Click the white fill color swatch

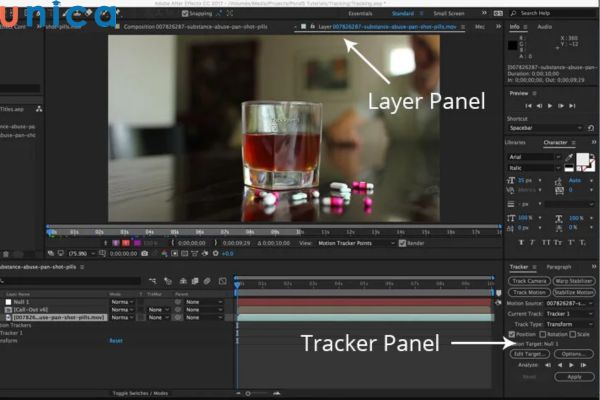pyautogui.click(x=582, y=159)
